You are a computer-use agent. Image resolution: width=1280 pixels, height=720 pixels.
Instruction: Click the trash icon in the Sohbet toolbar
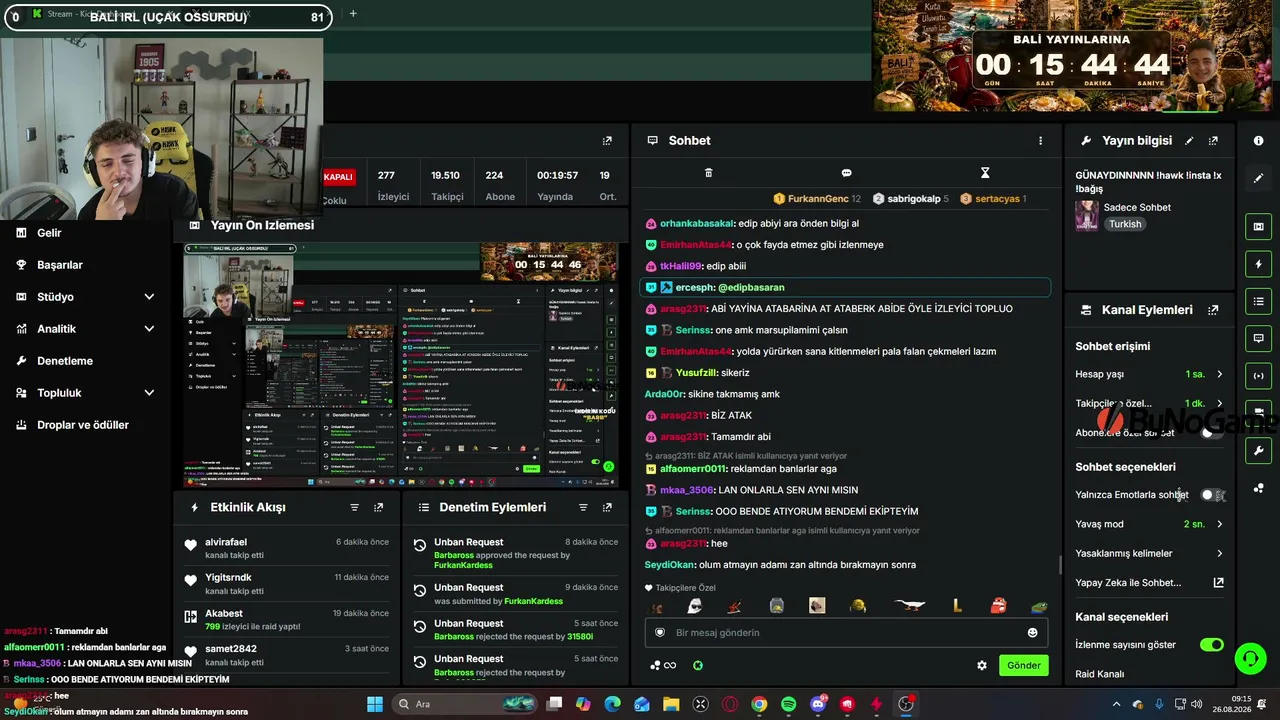tap(708, 173)
